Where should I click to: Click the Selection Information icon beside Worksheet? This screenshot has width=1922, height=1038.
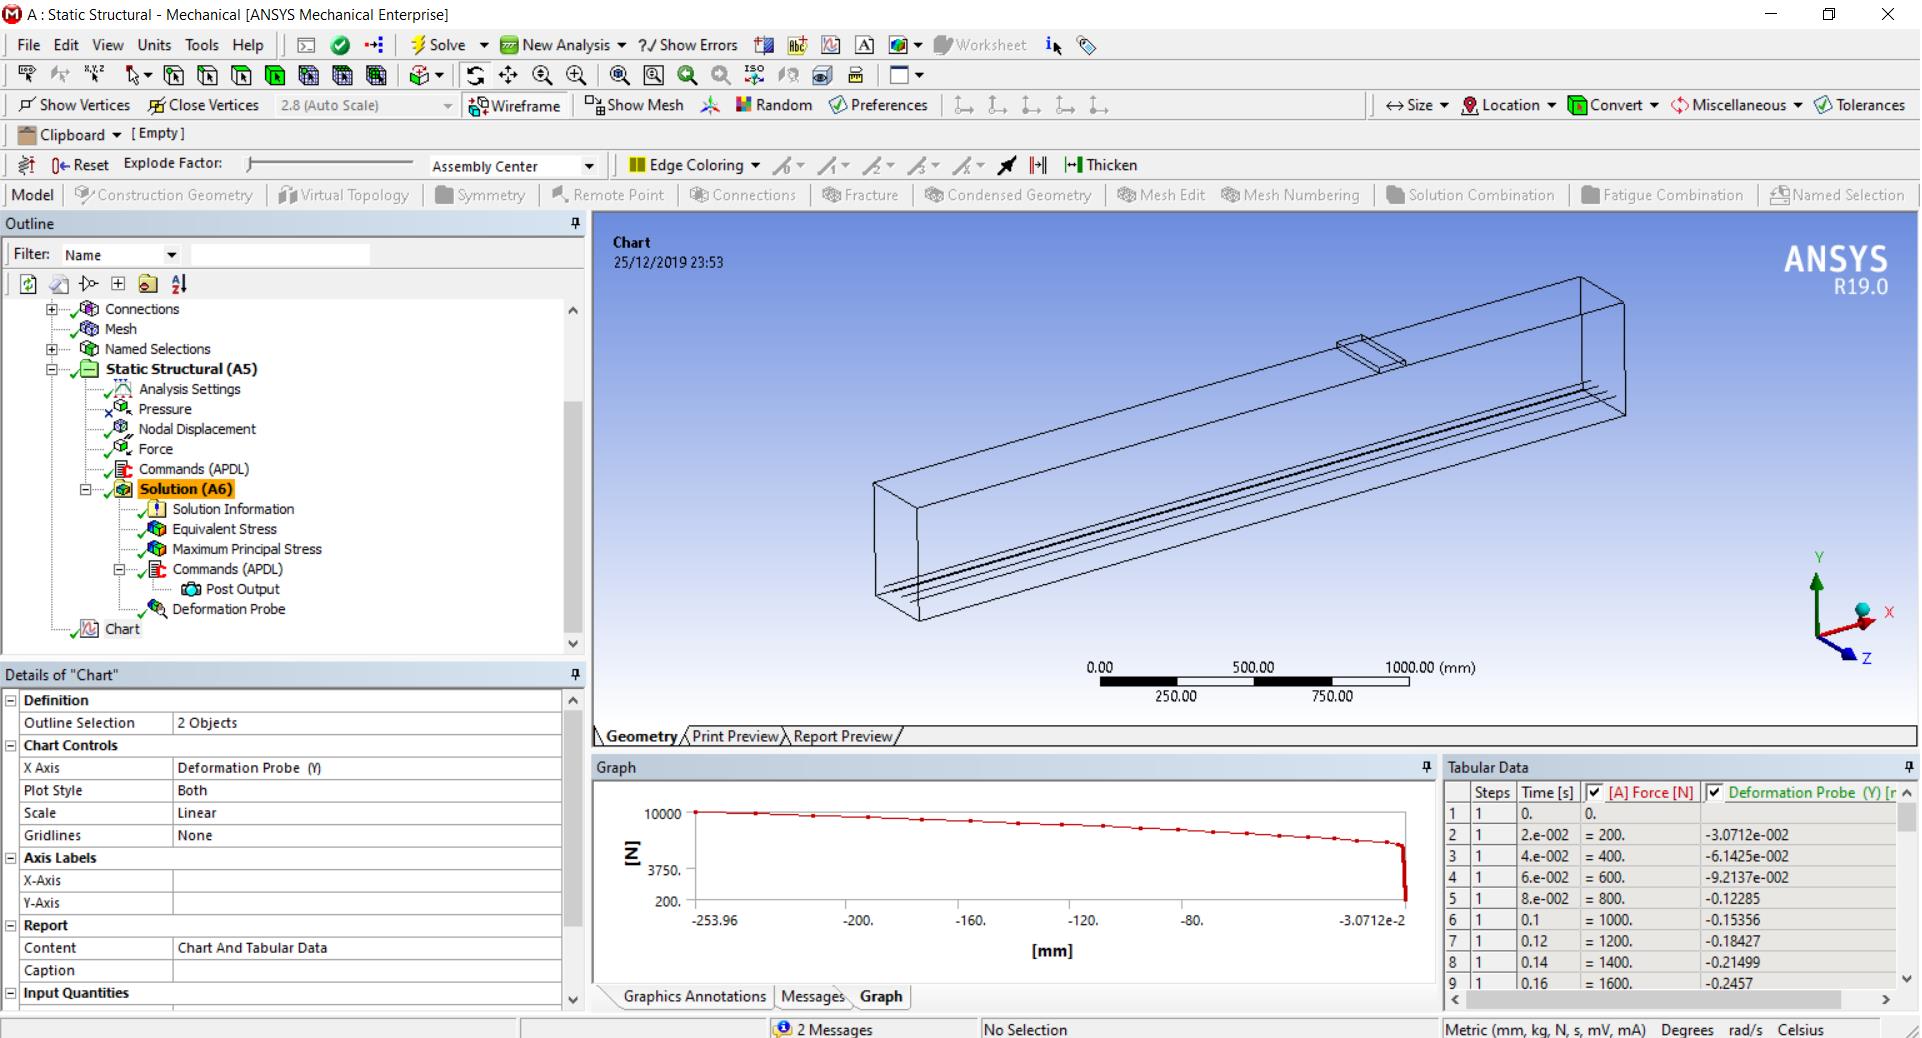click(1054, 45)
